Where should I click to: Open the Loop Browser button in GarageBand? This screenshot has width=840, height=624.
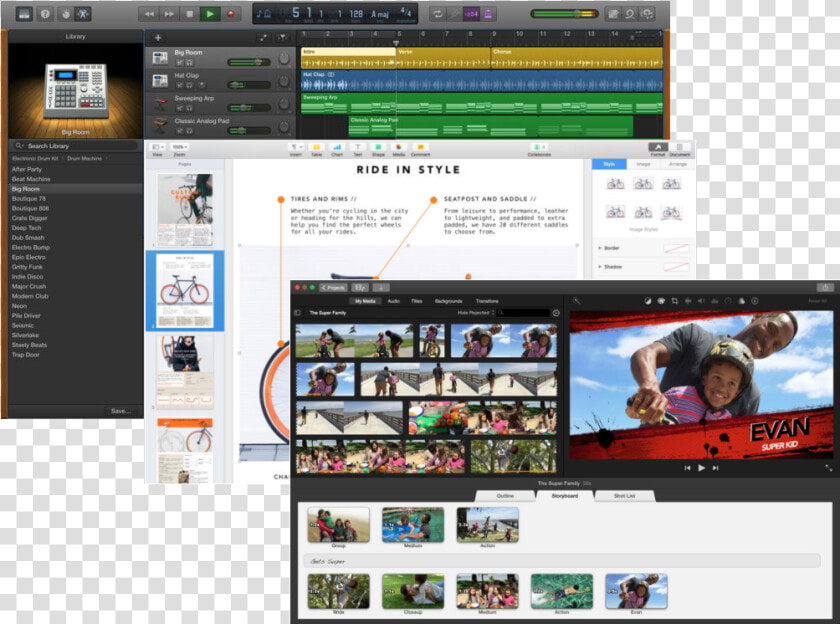[630, 14]
